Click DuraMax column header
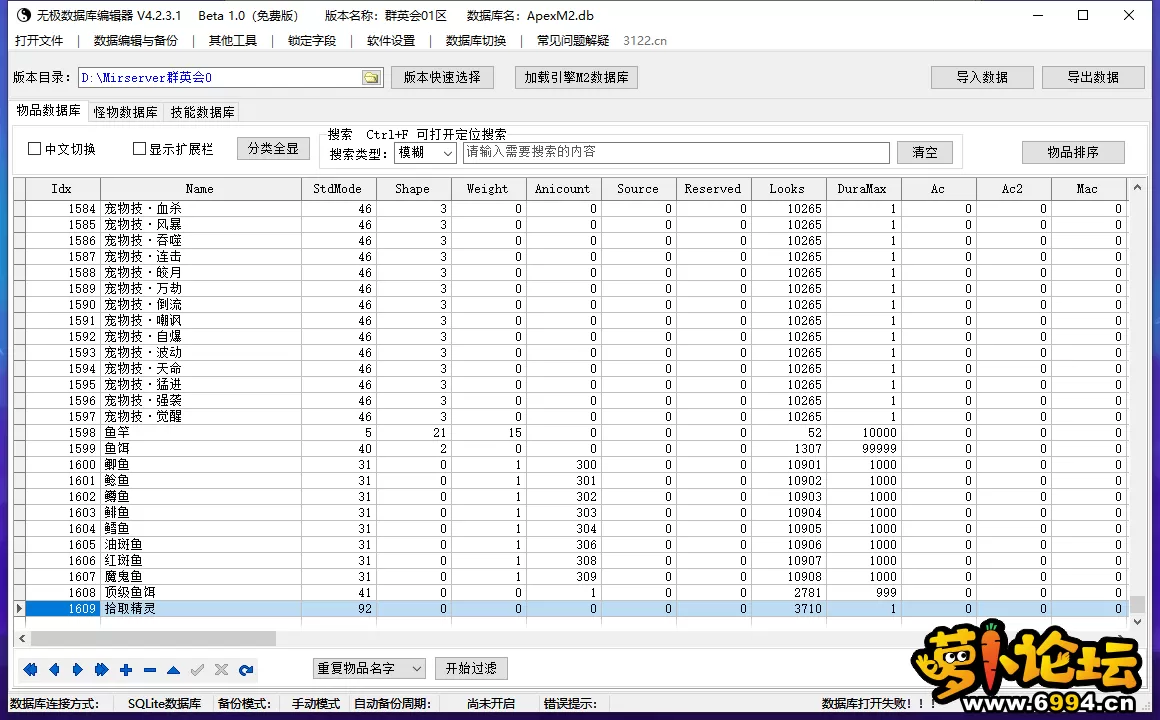Screen dimensions: 1160x720 point(863,189)
